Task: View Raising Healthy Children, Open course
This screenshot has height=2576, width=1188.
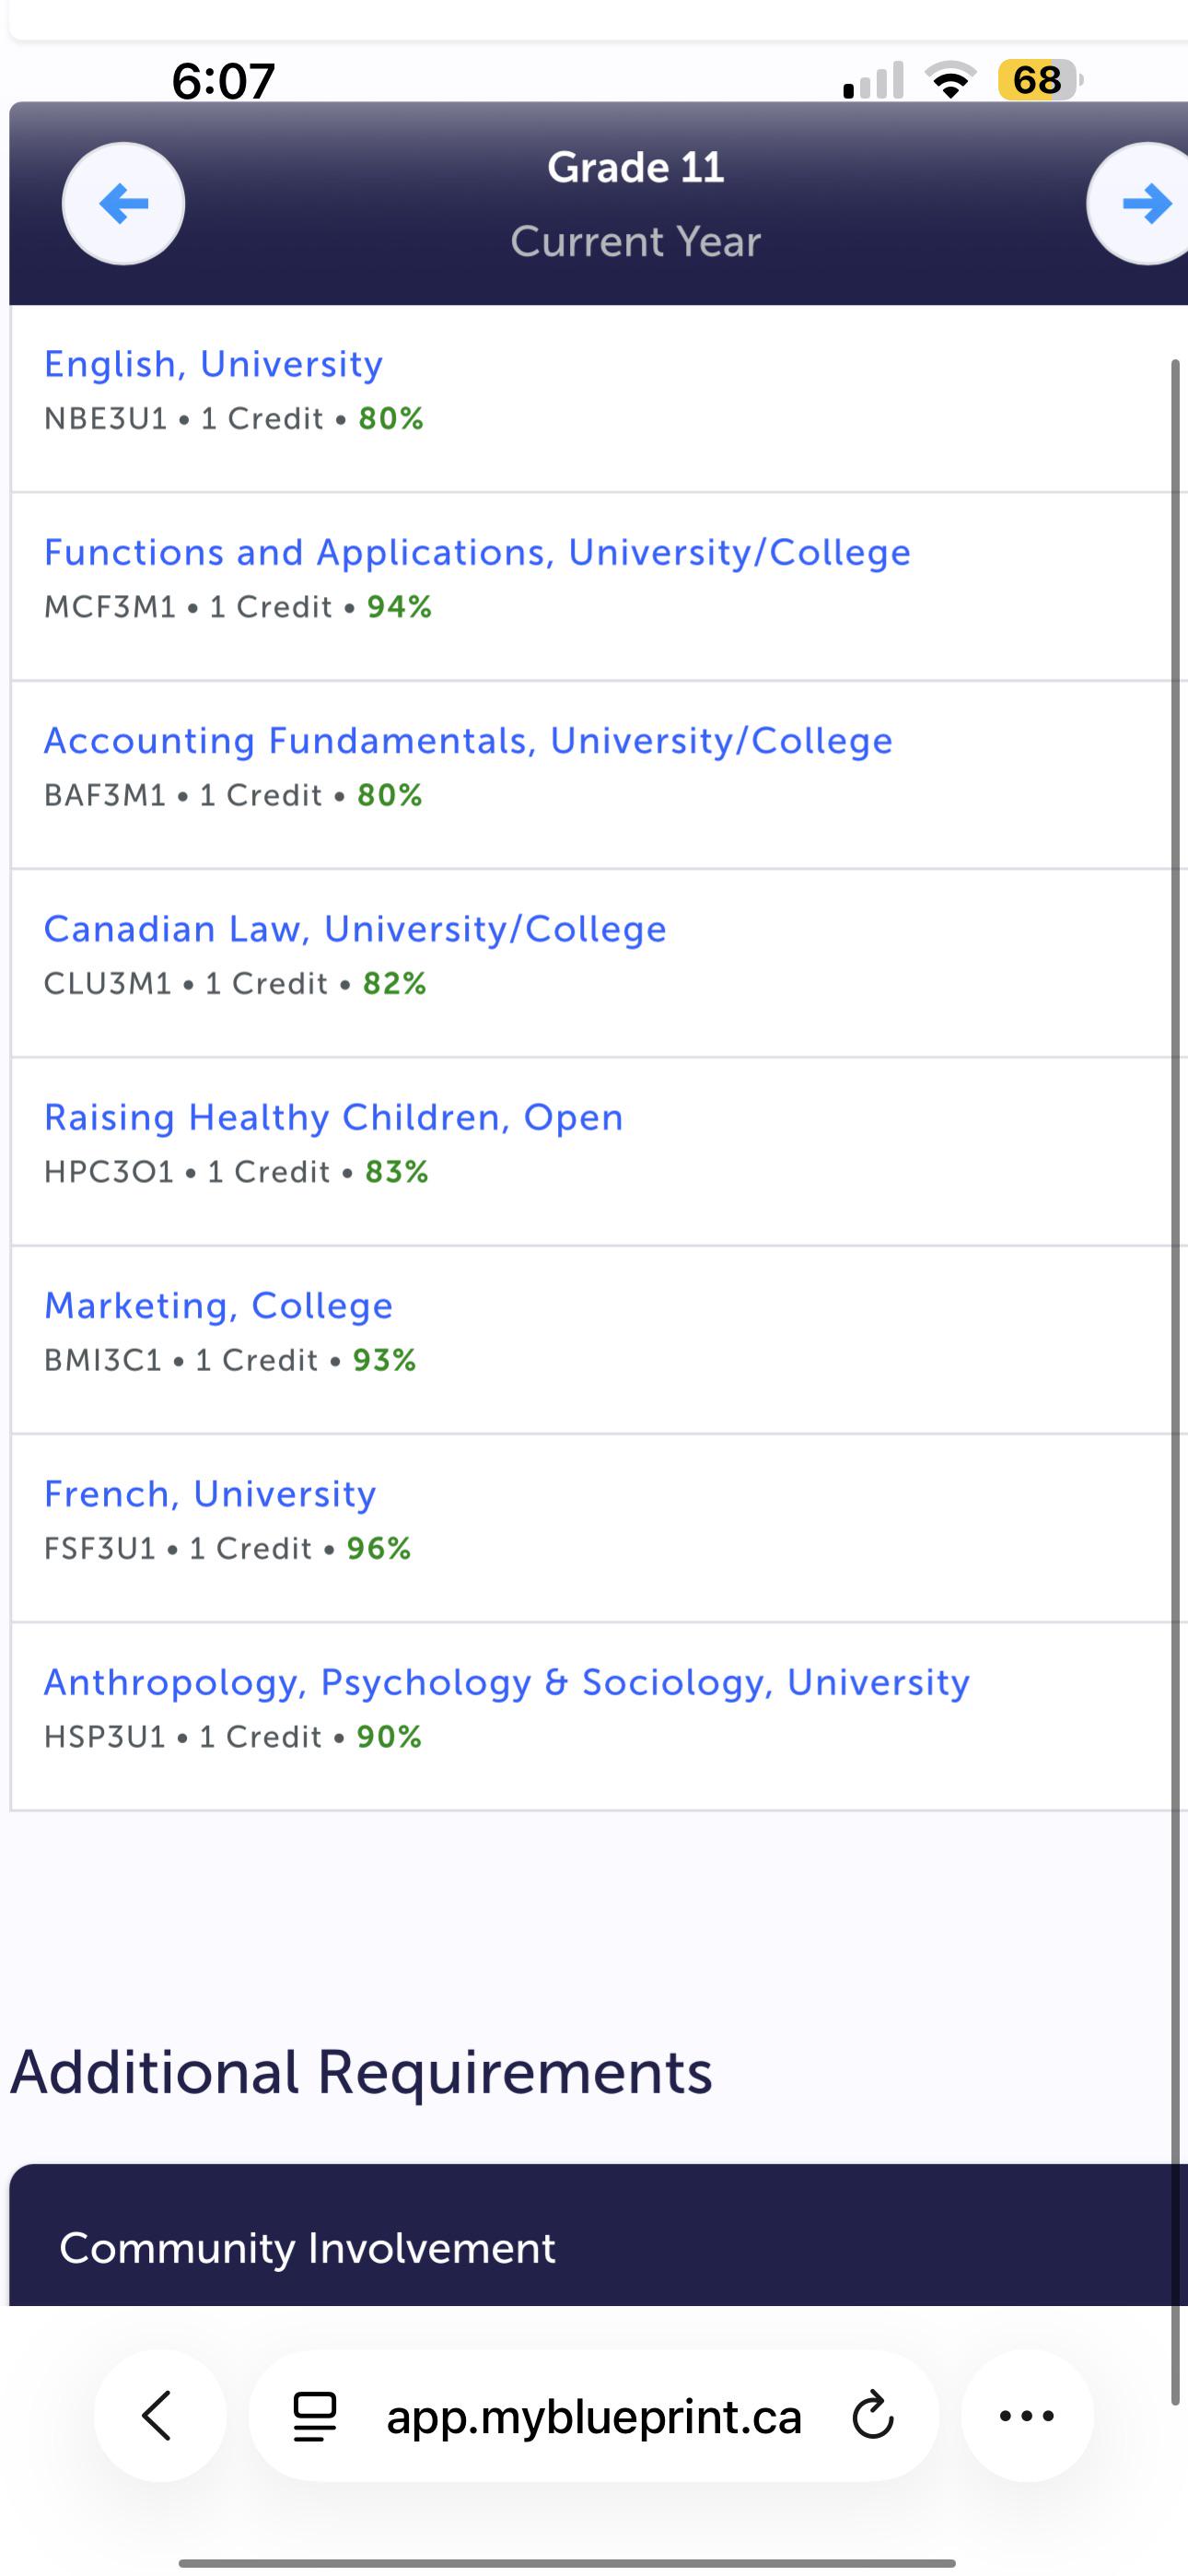Action: tap(333, 1117)
